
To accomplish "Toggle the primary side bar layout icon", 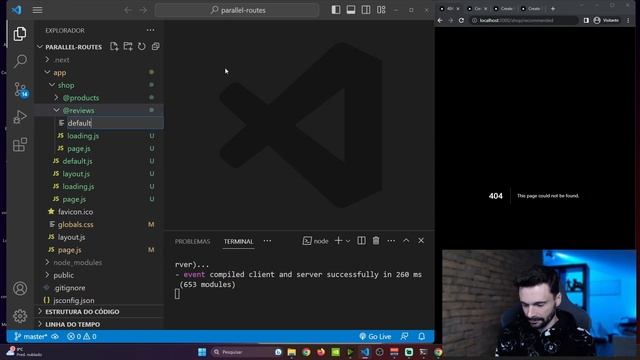I will point(336,10).
